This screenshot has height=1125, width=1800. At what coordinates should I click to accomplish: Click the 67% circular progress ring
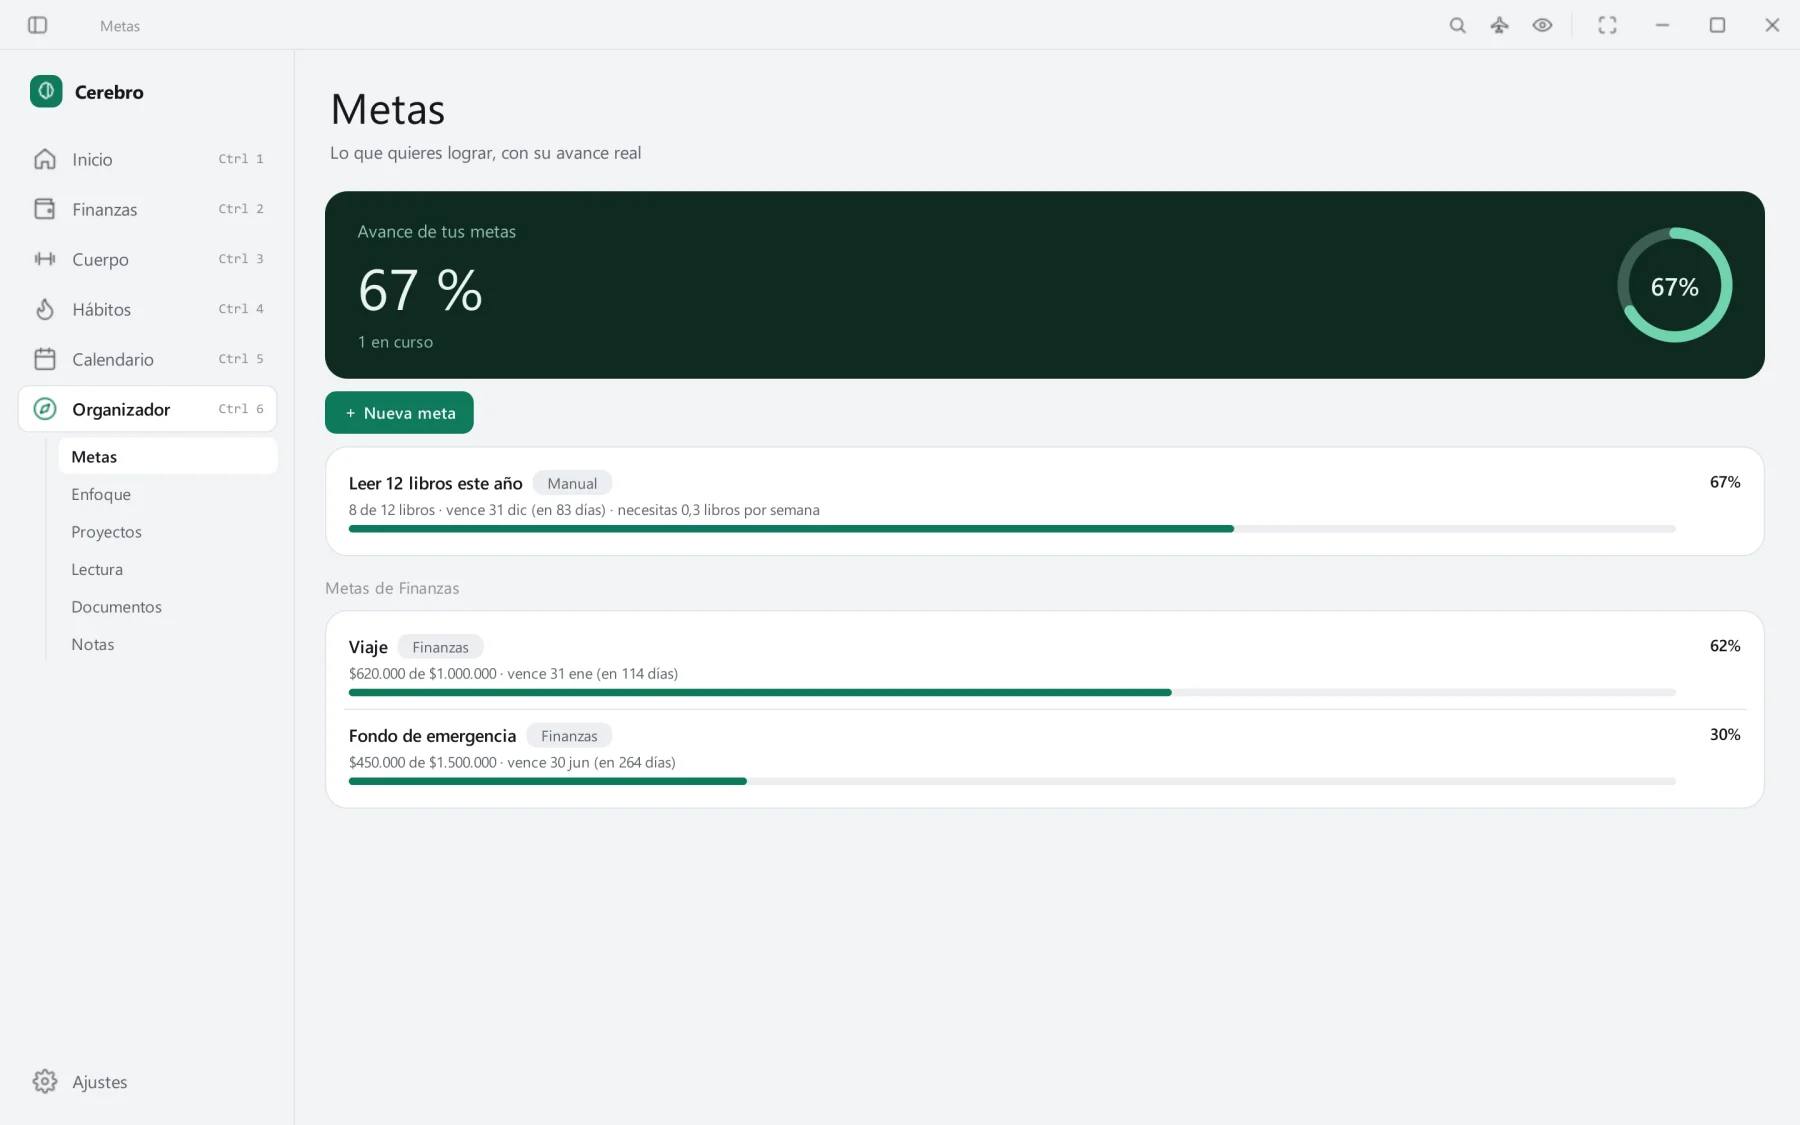tap(1674, 285)
